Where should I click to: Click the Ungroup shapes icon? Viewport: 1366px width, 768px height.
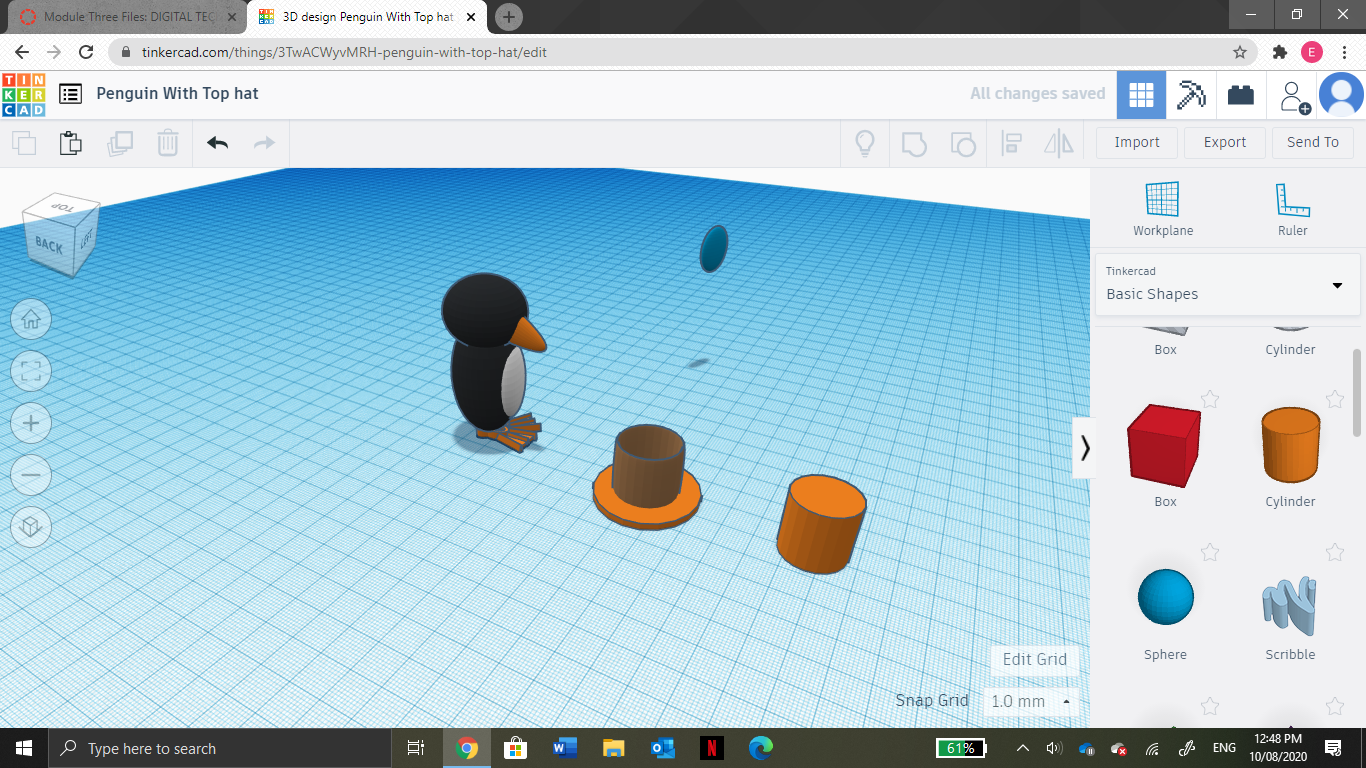coord(962,144)
